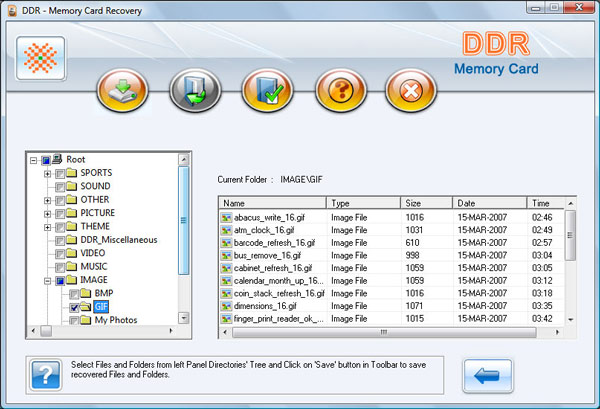Click the SOUND folder icon
Image resolution: width=600 pixels, height=409 pixels.
[72, 186]
